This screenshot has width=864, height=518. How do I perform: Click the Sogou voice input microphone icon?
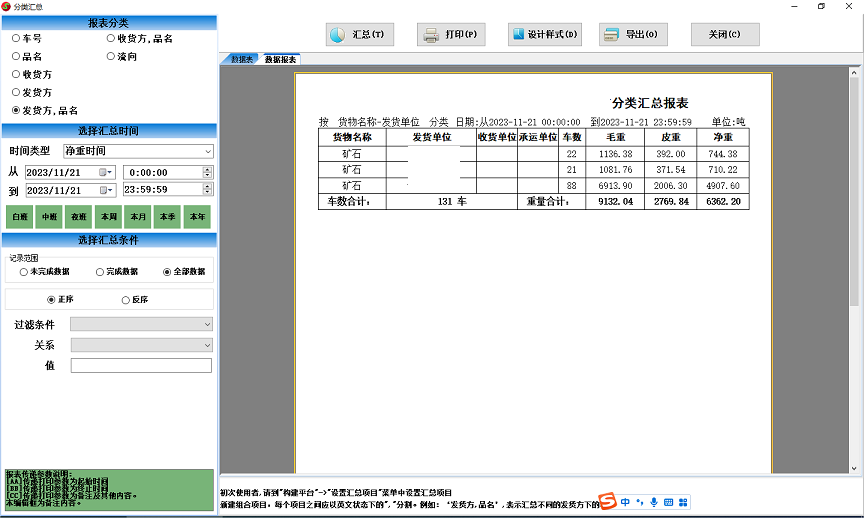click(654, 501)
